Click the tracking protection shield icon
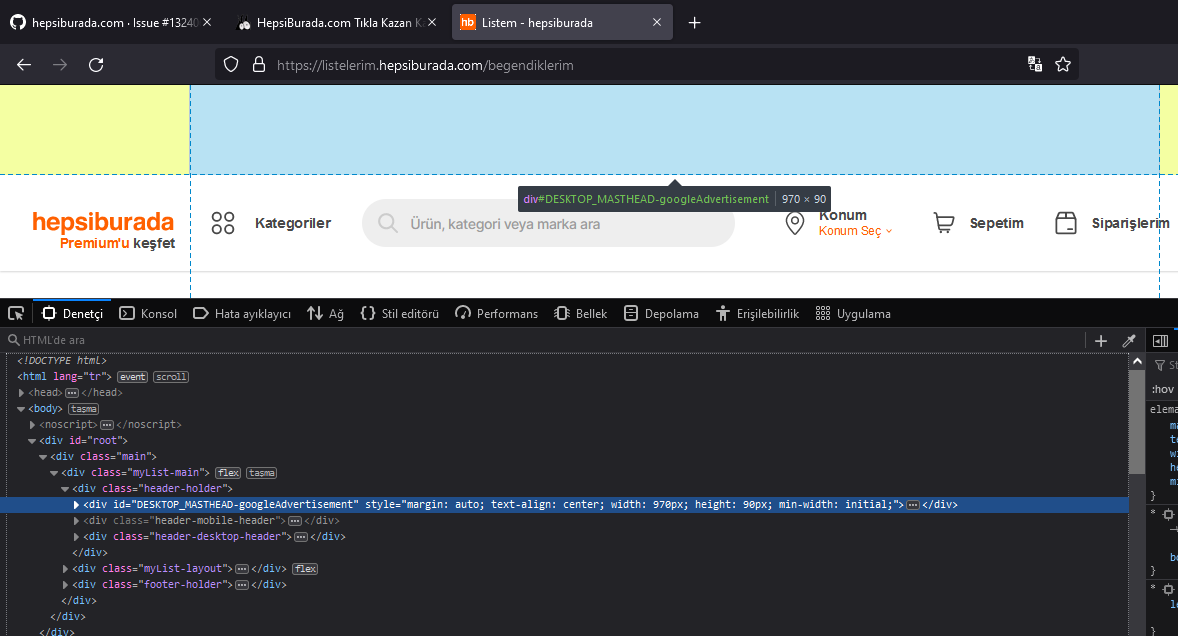Image resolution: width=1178 pixels, height=636 pixels. (x=231, y=64)
